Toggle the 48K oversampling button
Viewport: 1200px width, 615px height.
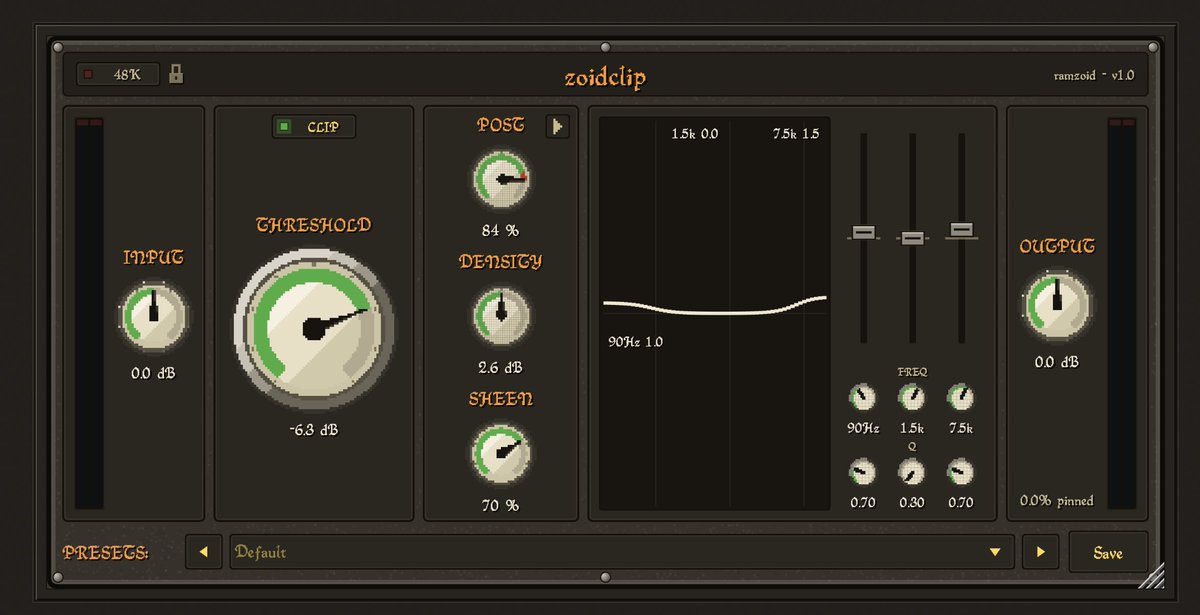pyautogui.click(x=118, y=74)
